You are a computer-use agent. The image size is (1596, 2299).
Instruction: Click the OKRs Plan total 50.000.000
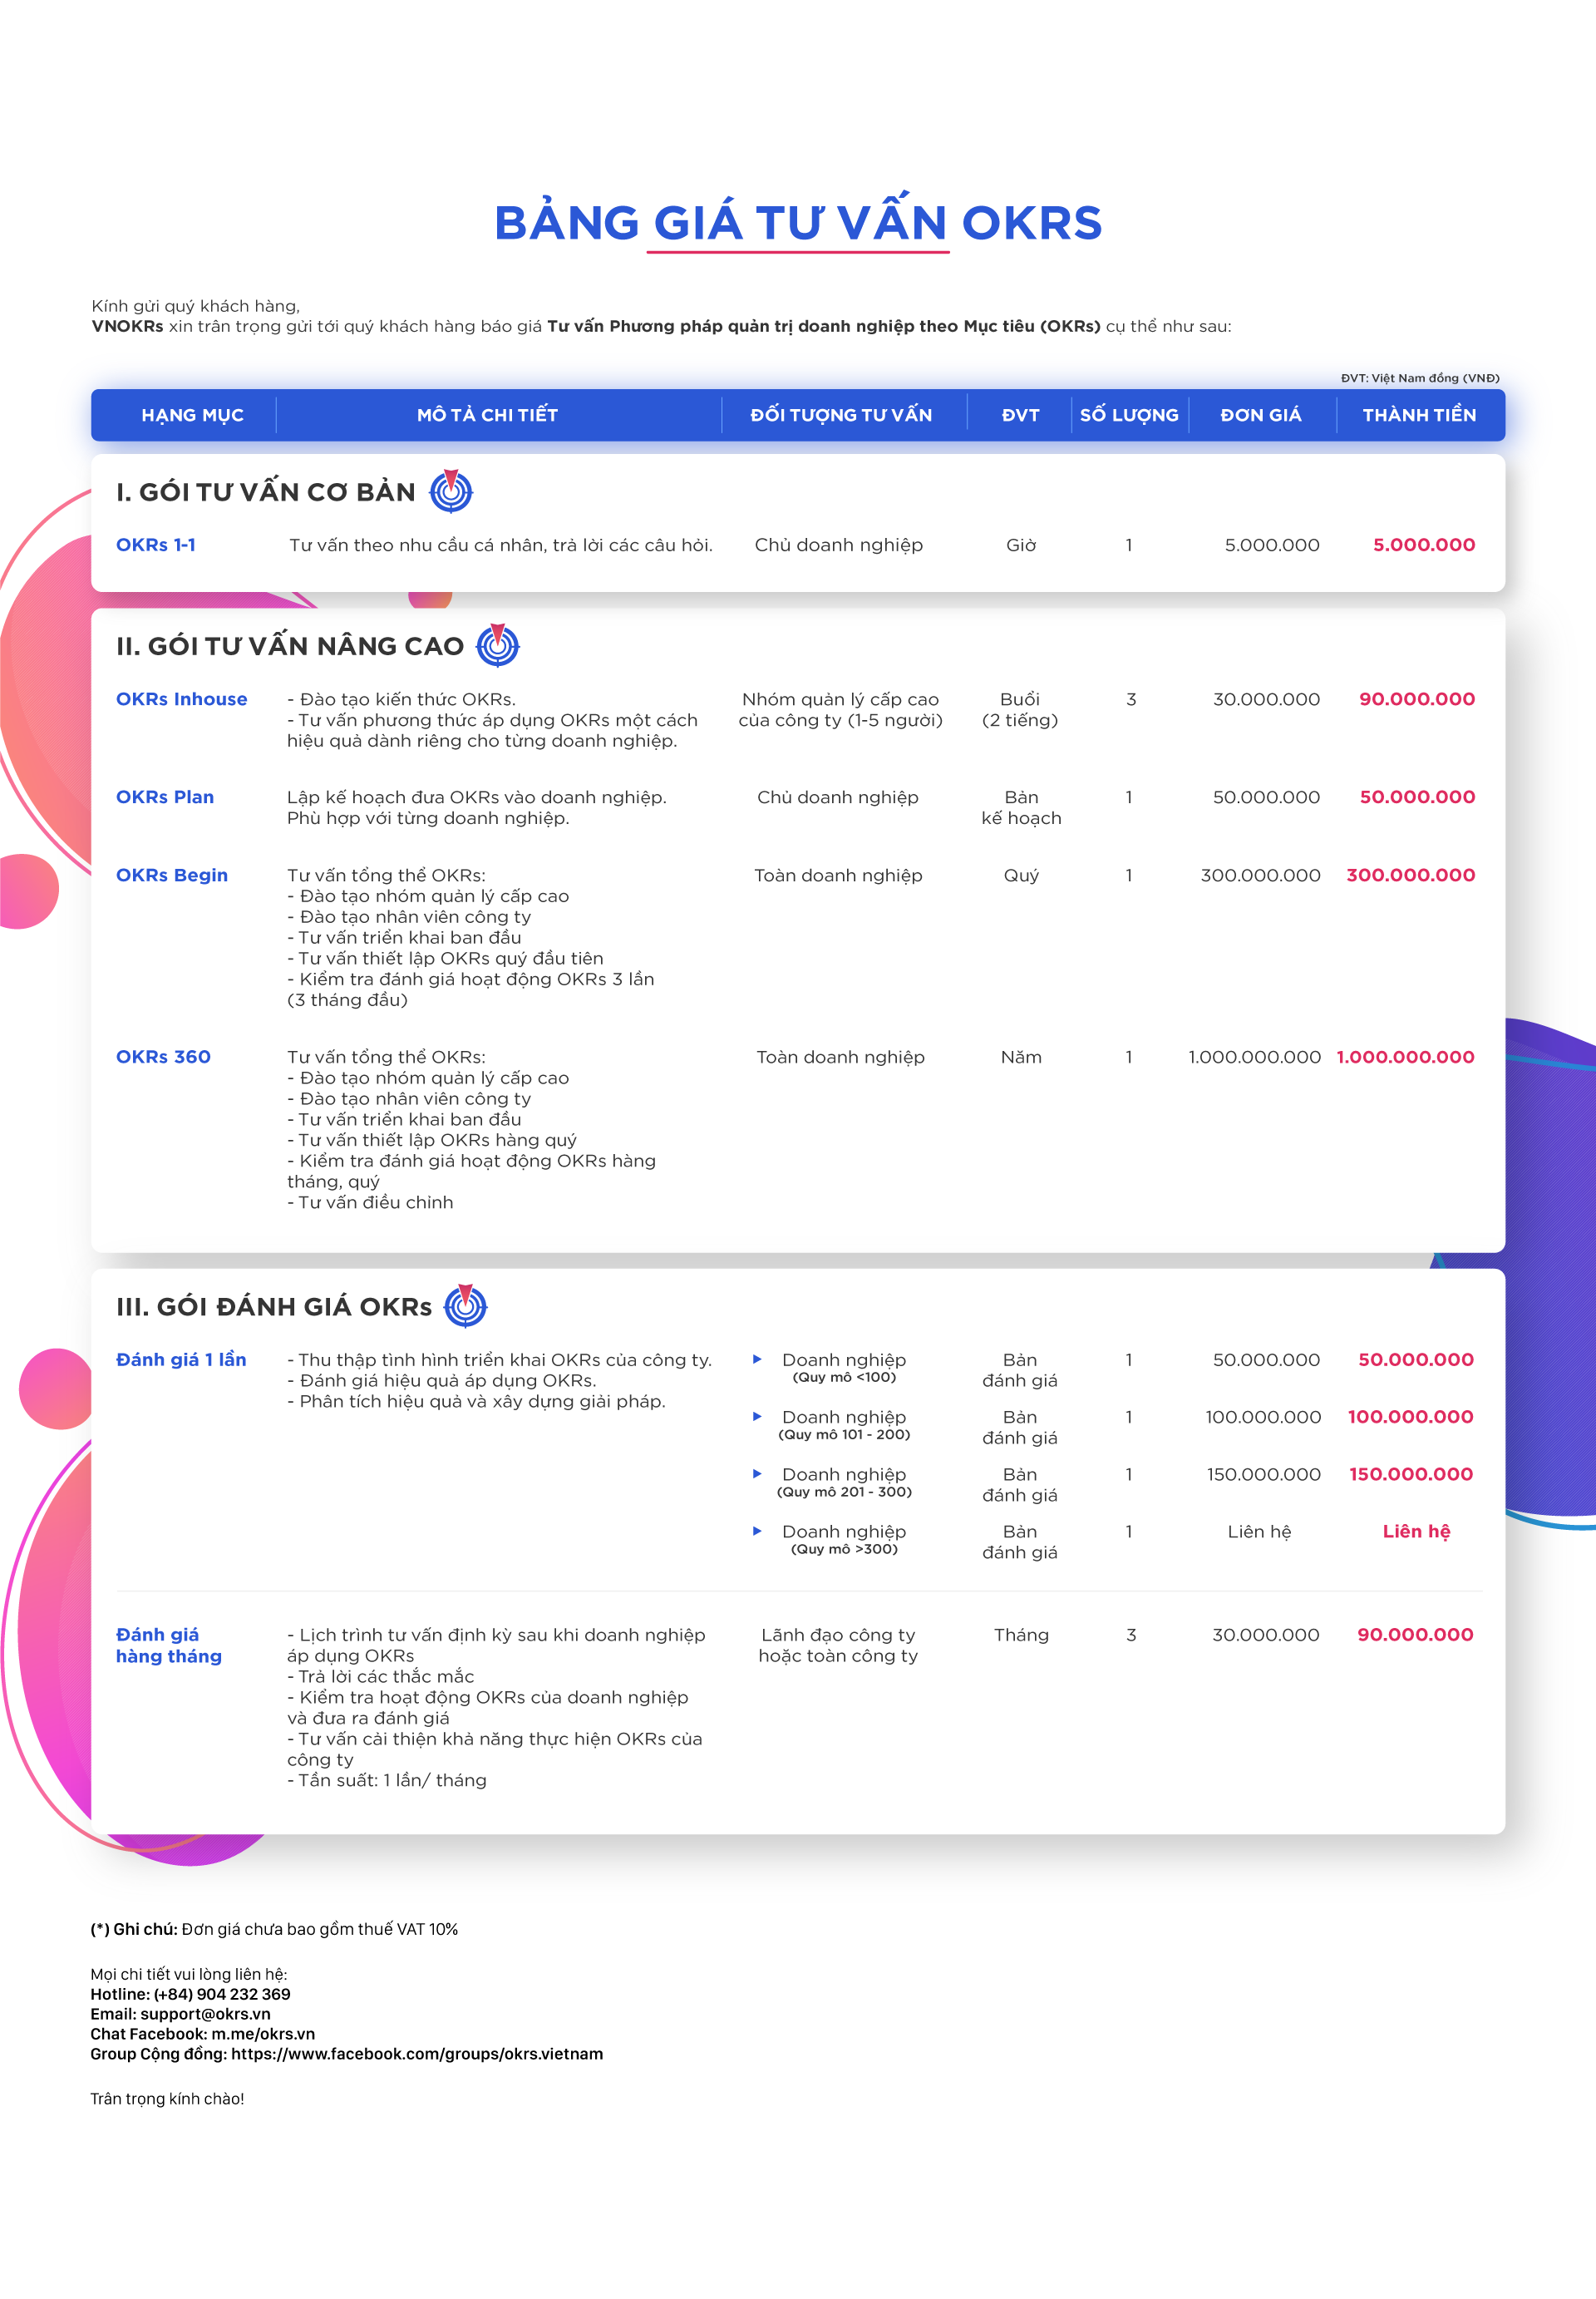1417,797
